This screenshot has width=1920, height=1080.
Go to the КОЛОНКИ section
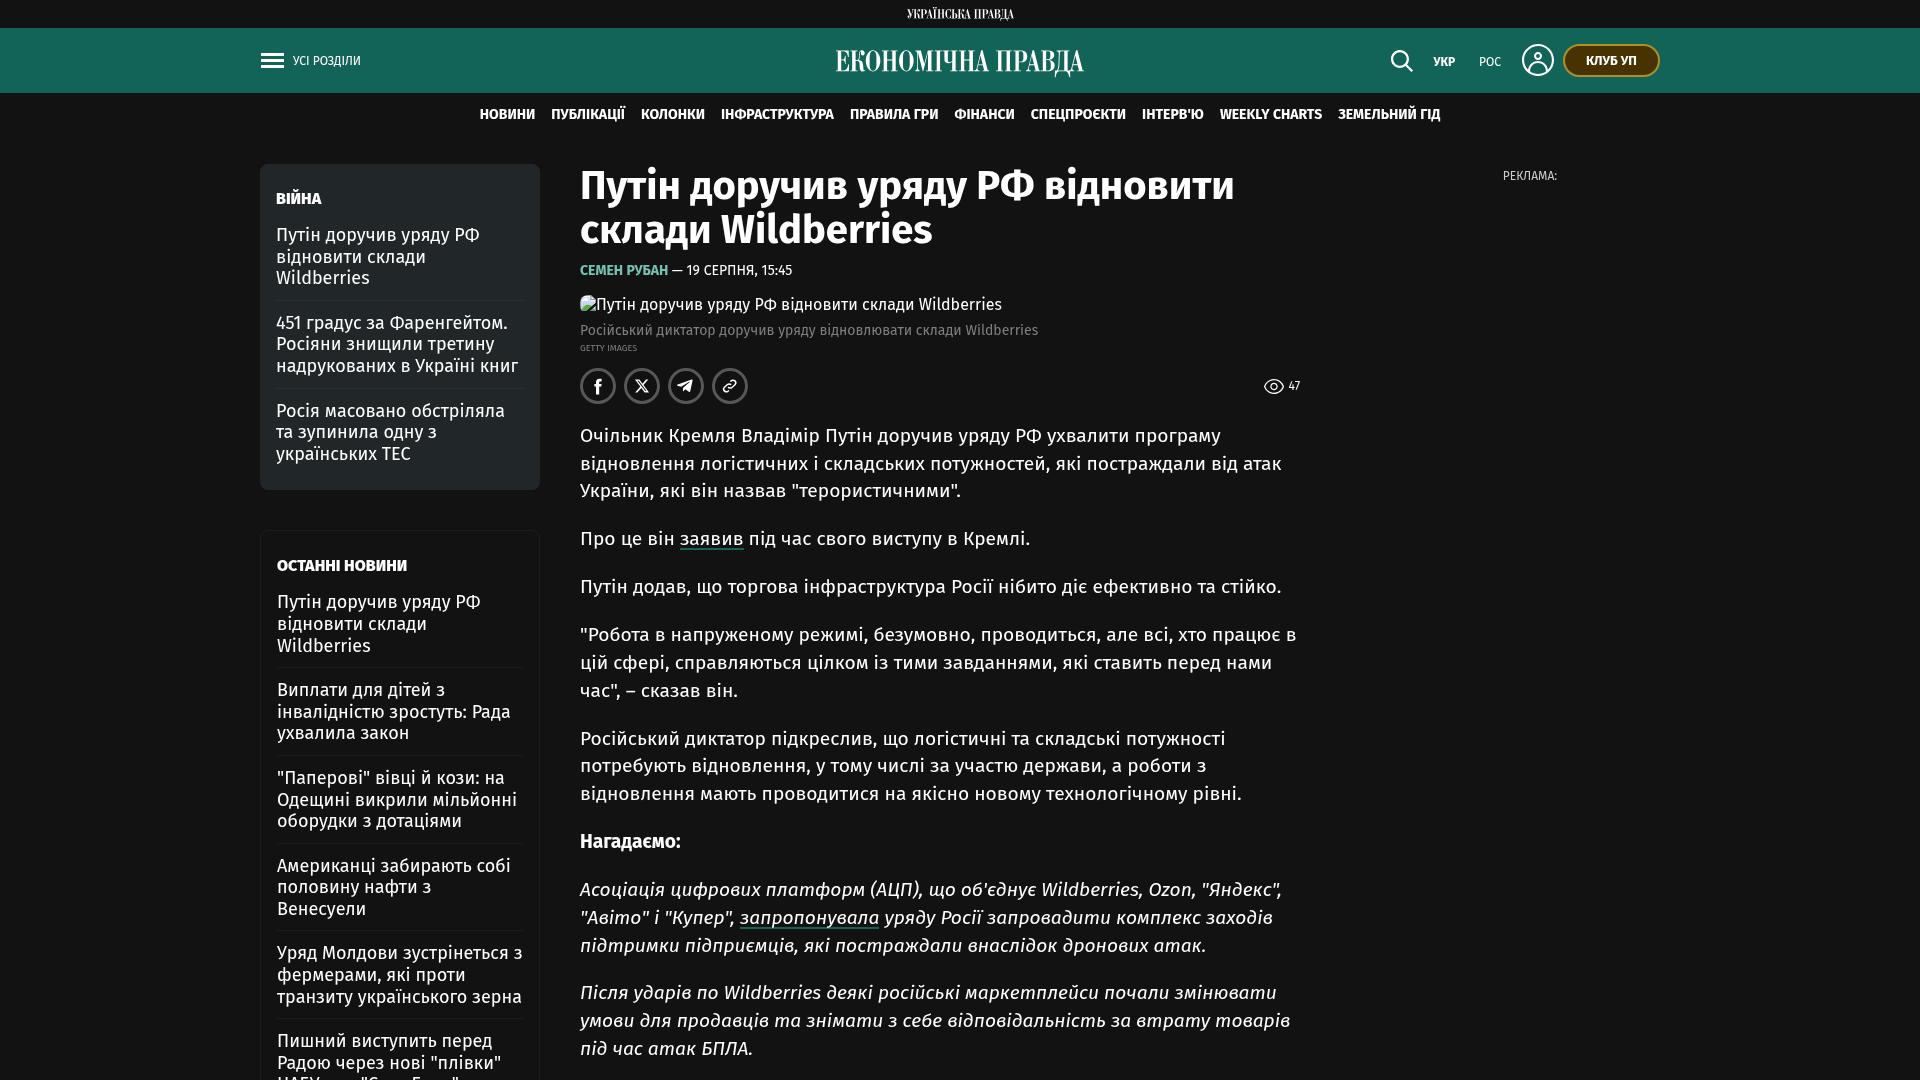coord(673,115)
